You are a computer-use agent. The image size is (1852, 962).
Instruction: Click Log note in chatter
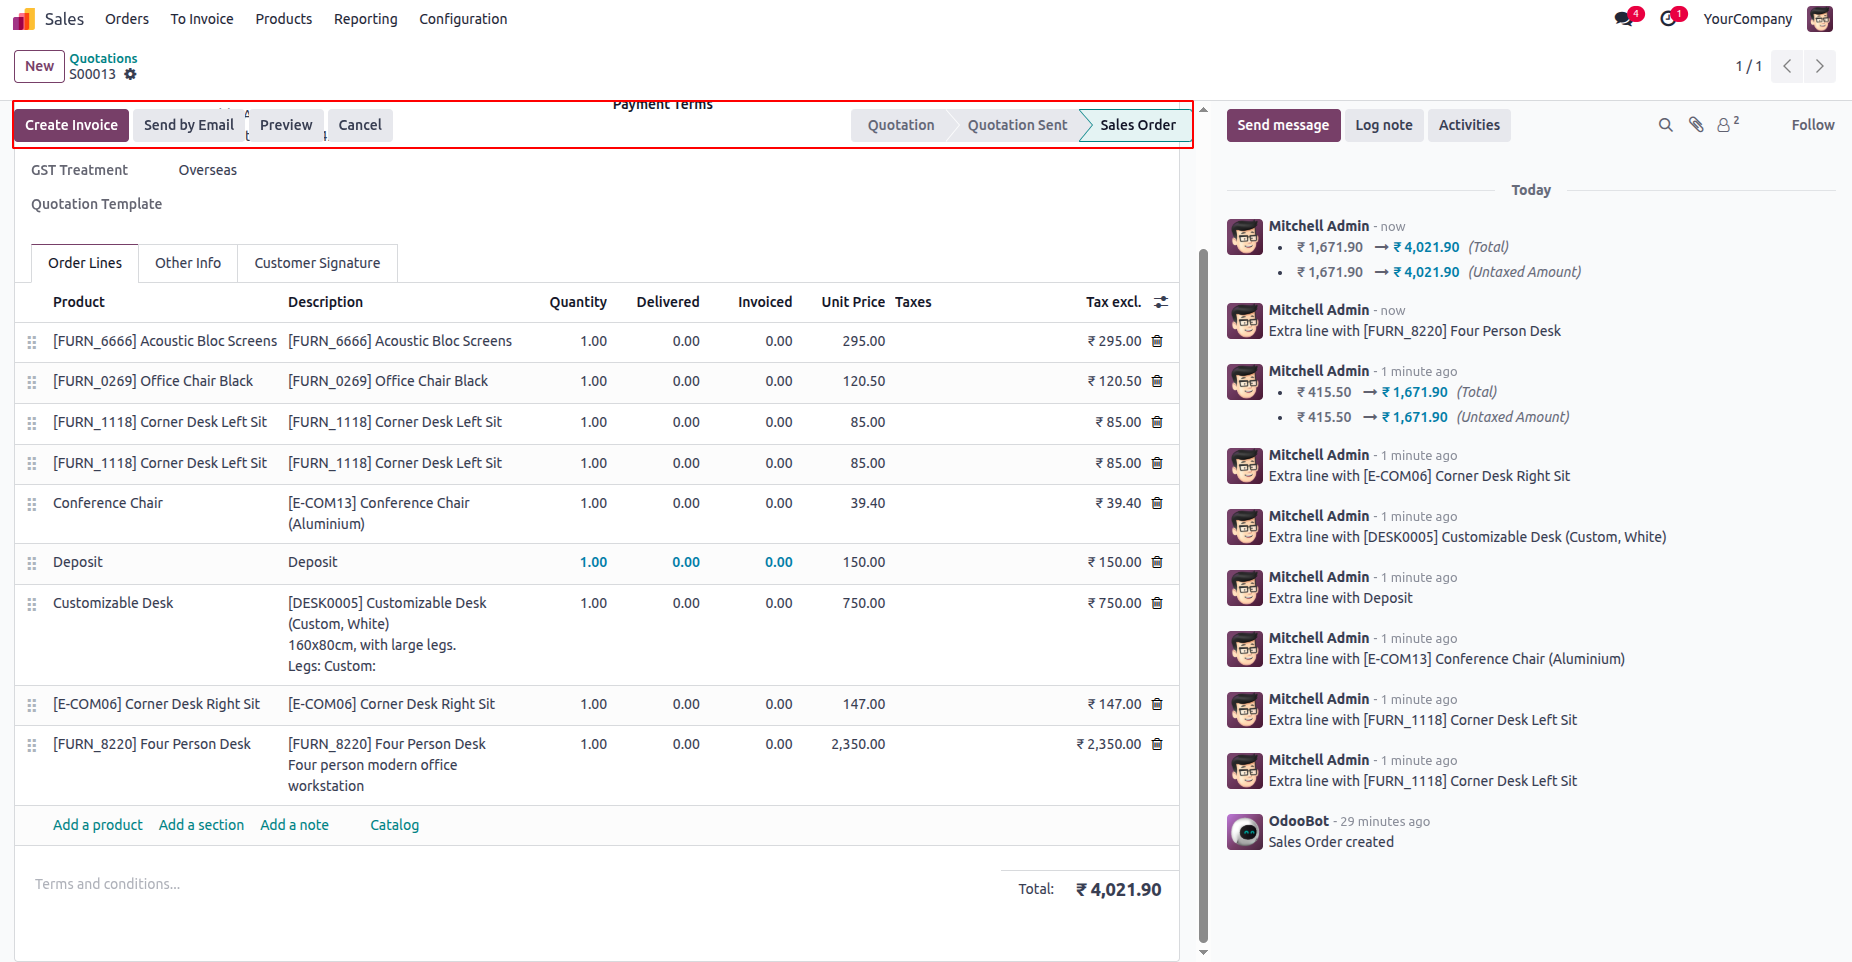click(1384, 125)
